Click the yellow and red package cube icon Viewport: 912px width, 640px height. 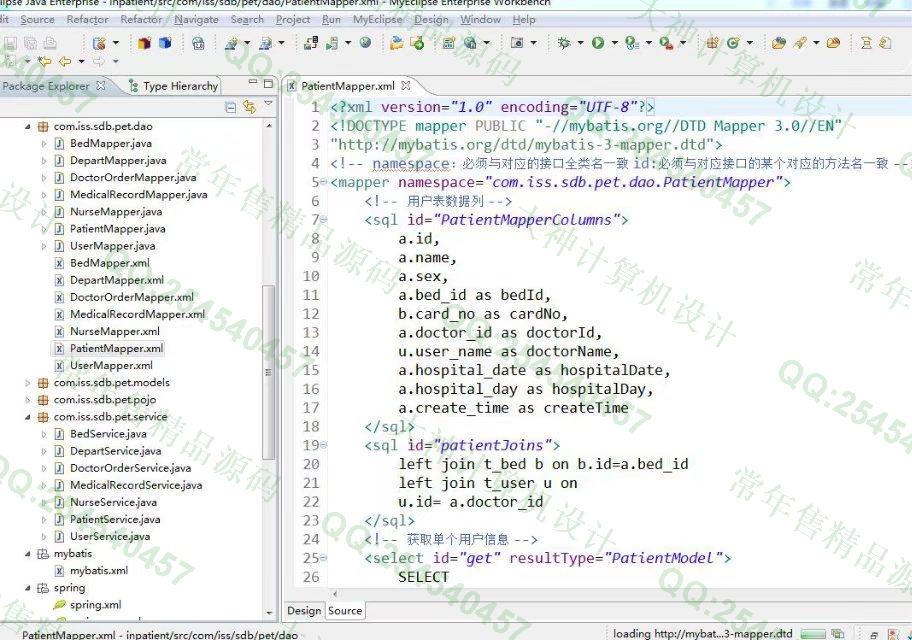[144, 42]
